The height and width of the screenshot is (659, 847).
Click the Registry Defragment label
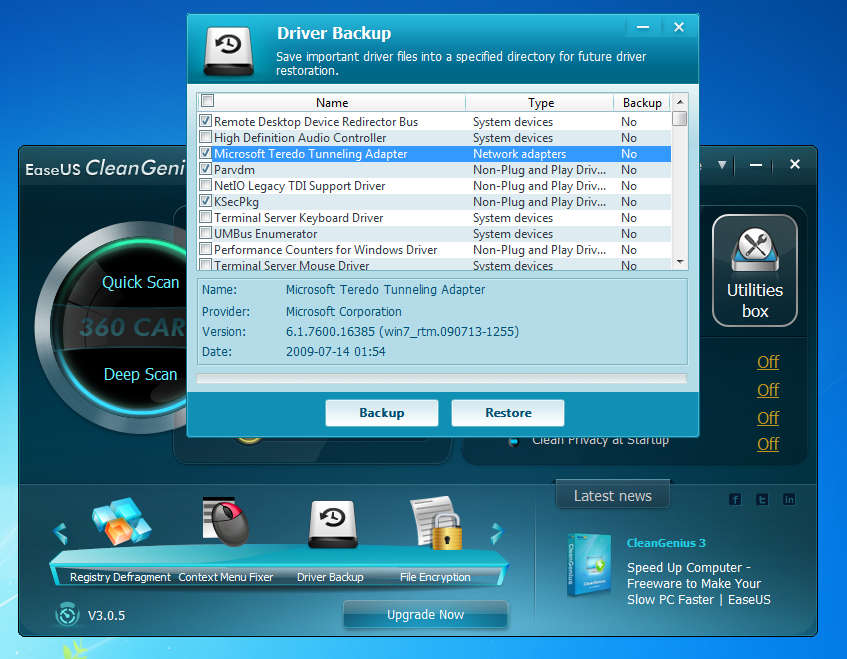[120, 577]
